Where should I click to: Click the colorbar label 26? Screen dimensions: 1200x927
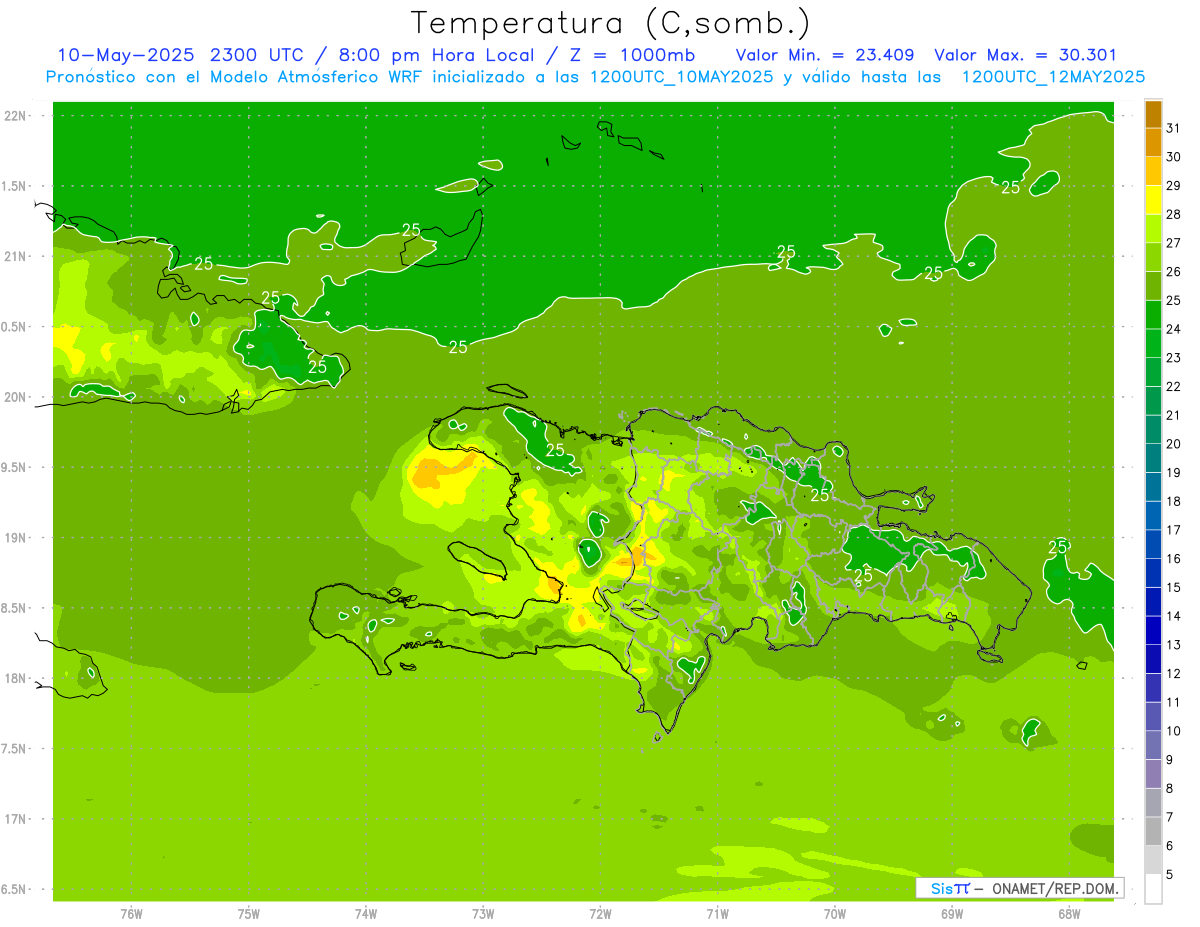tap(1173, 272)
